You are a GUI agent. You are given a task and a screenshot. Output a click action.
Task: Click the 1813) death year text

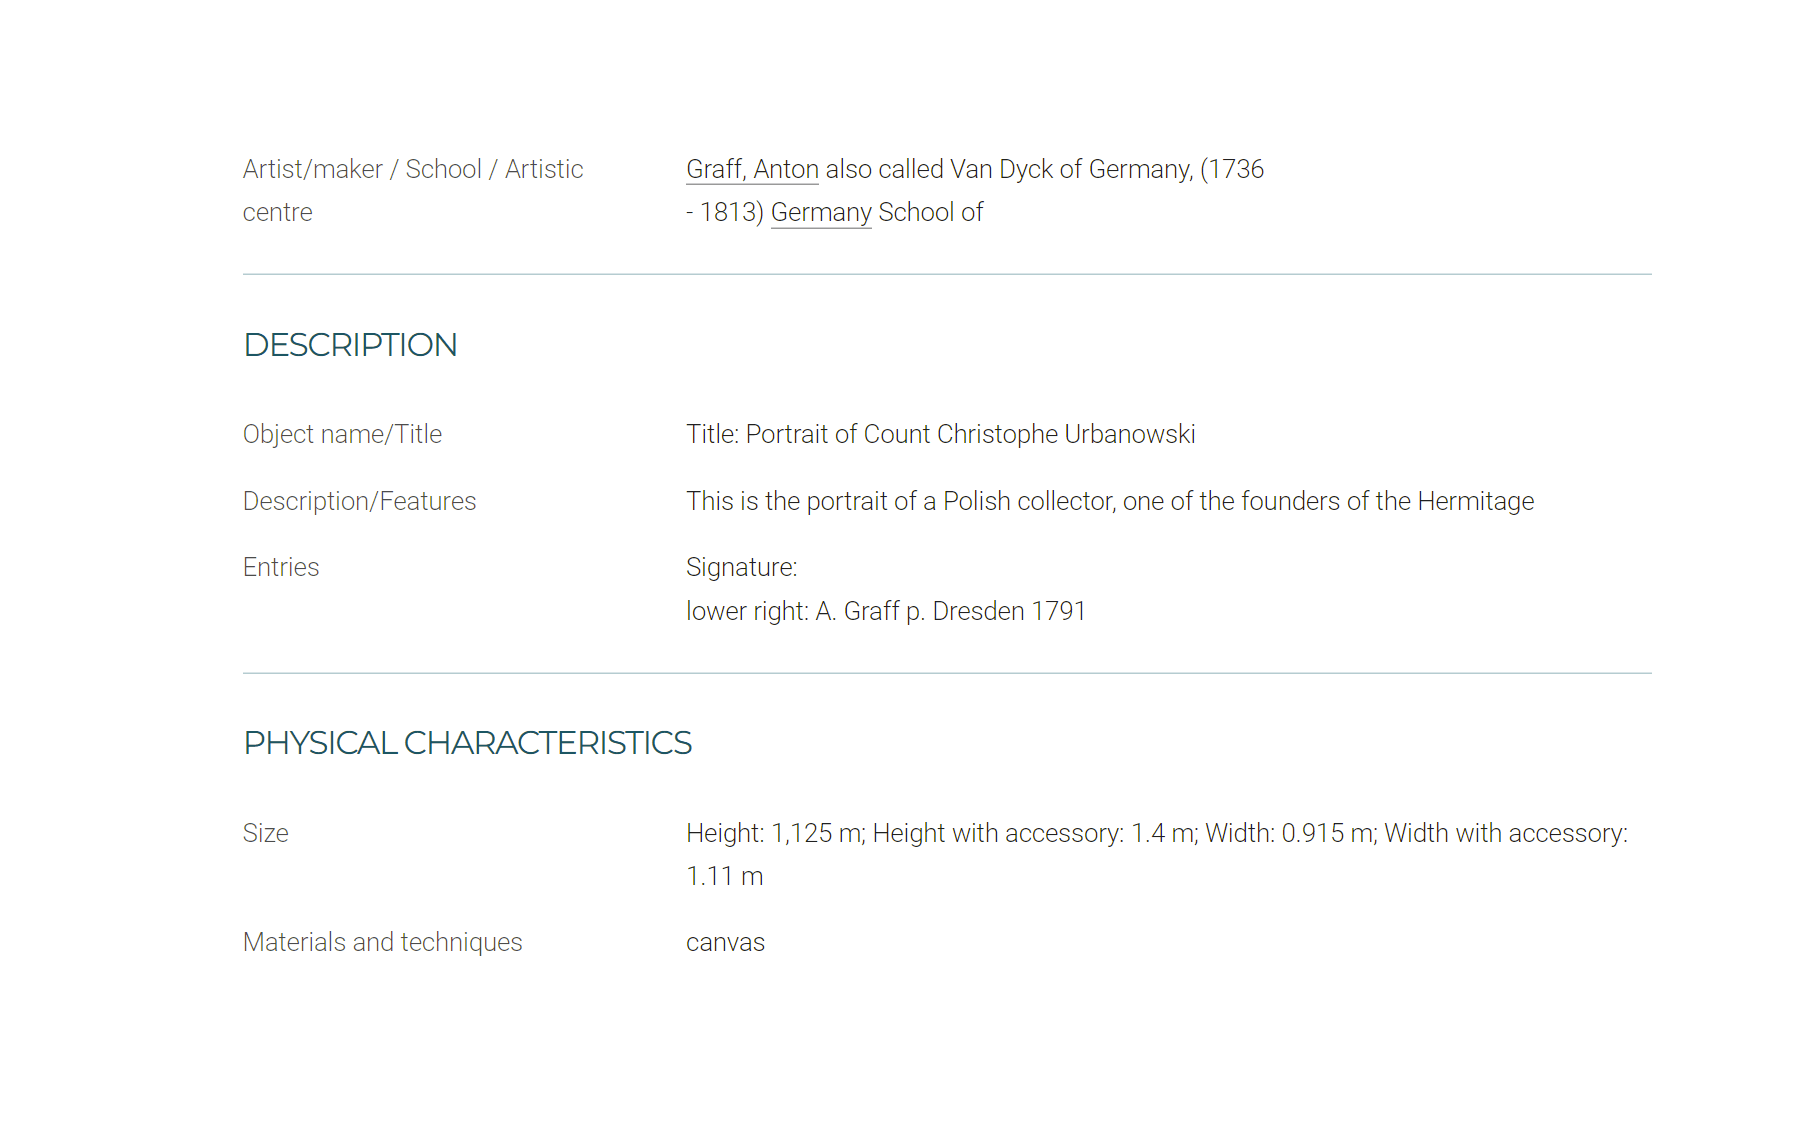pyautogui.click(x=732, y=212)
